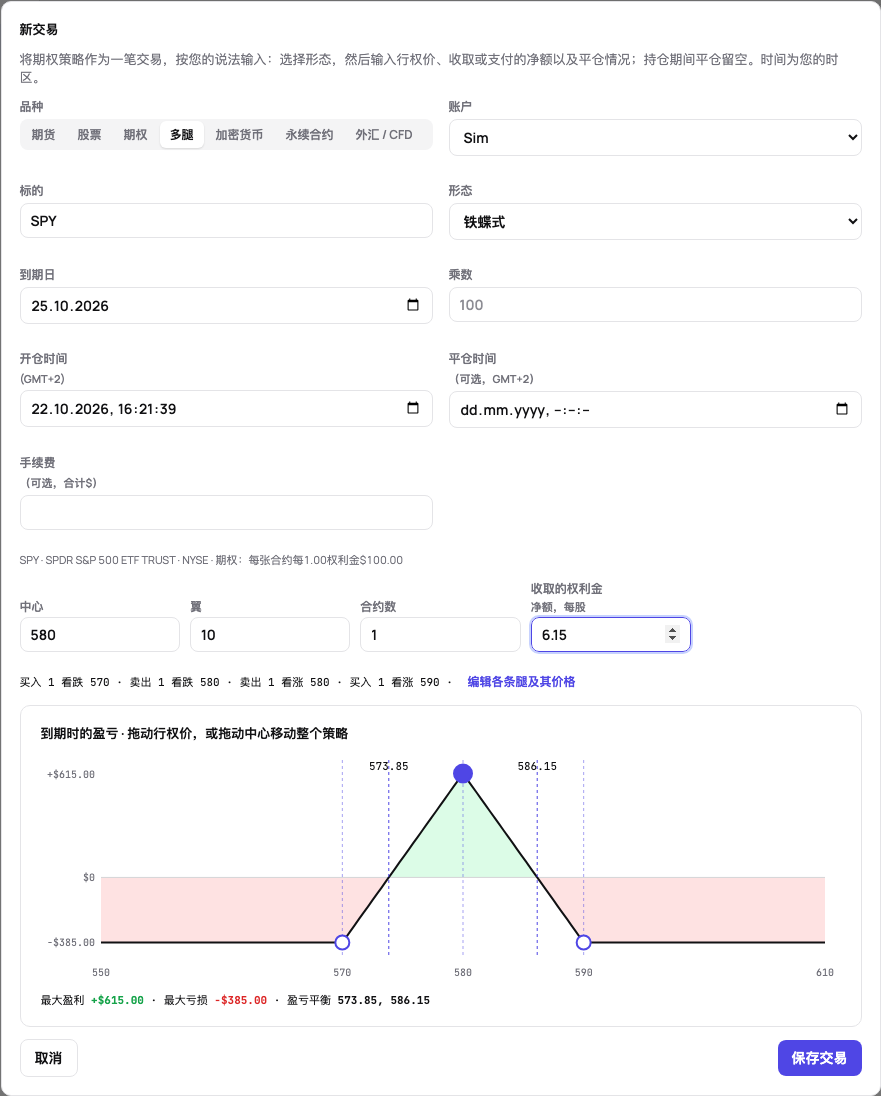The width and height of the screenshot is (881, 1096).
Task: Click the 合约数 field showing 1
Action: tap(440, 635)
